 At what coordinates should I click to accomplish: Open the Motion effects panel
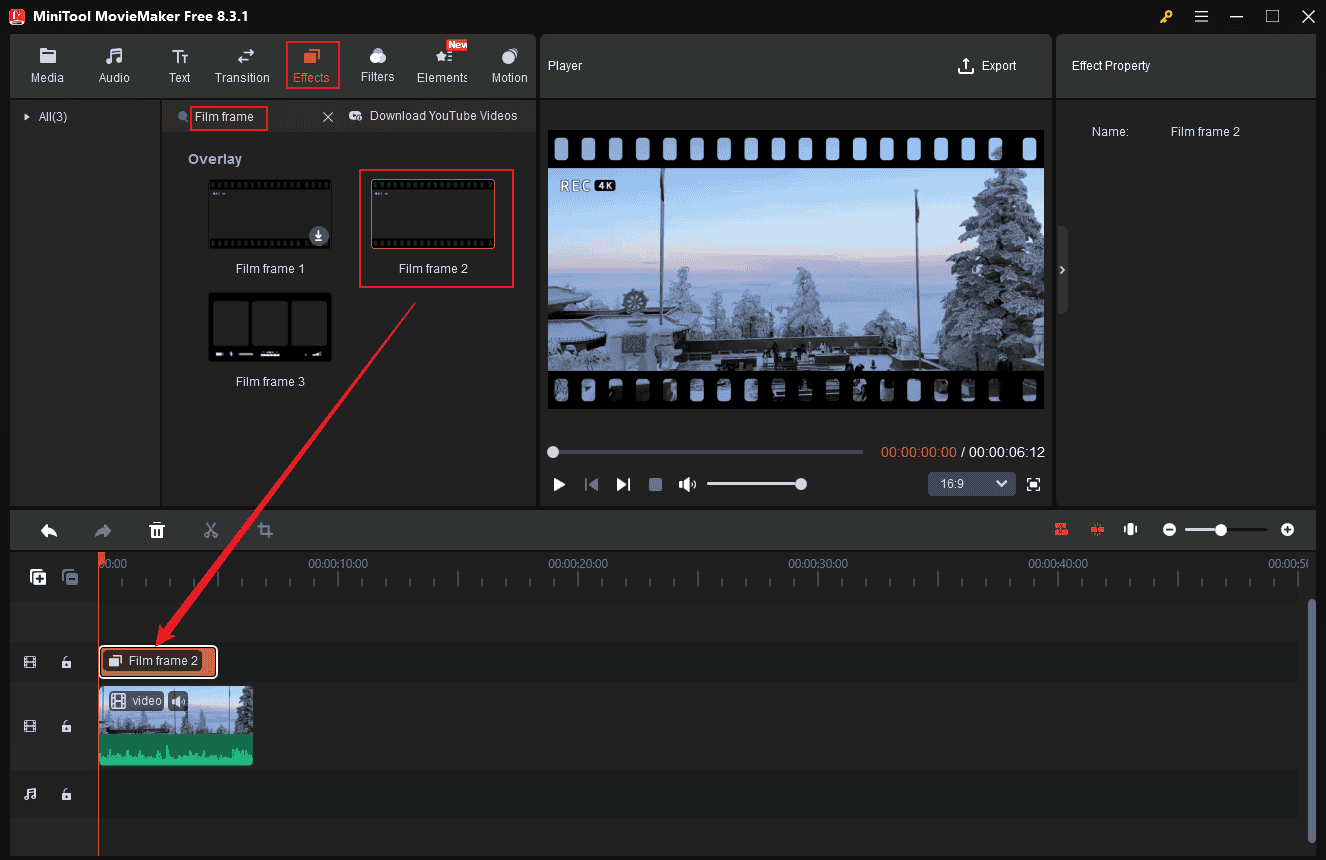[509, 65]
